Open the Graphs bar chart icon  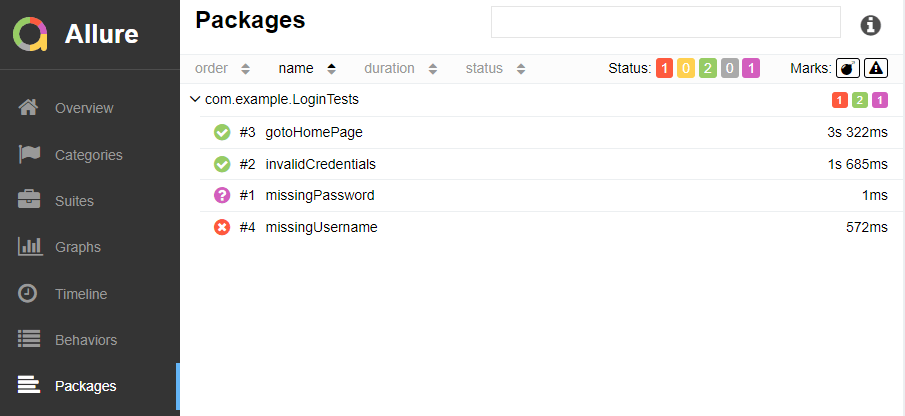[29, 246]
